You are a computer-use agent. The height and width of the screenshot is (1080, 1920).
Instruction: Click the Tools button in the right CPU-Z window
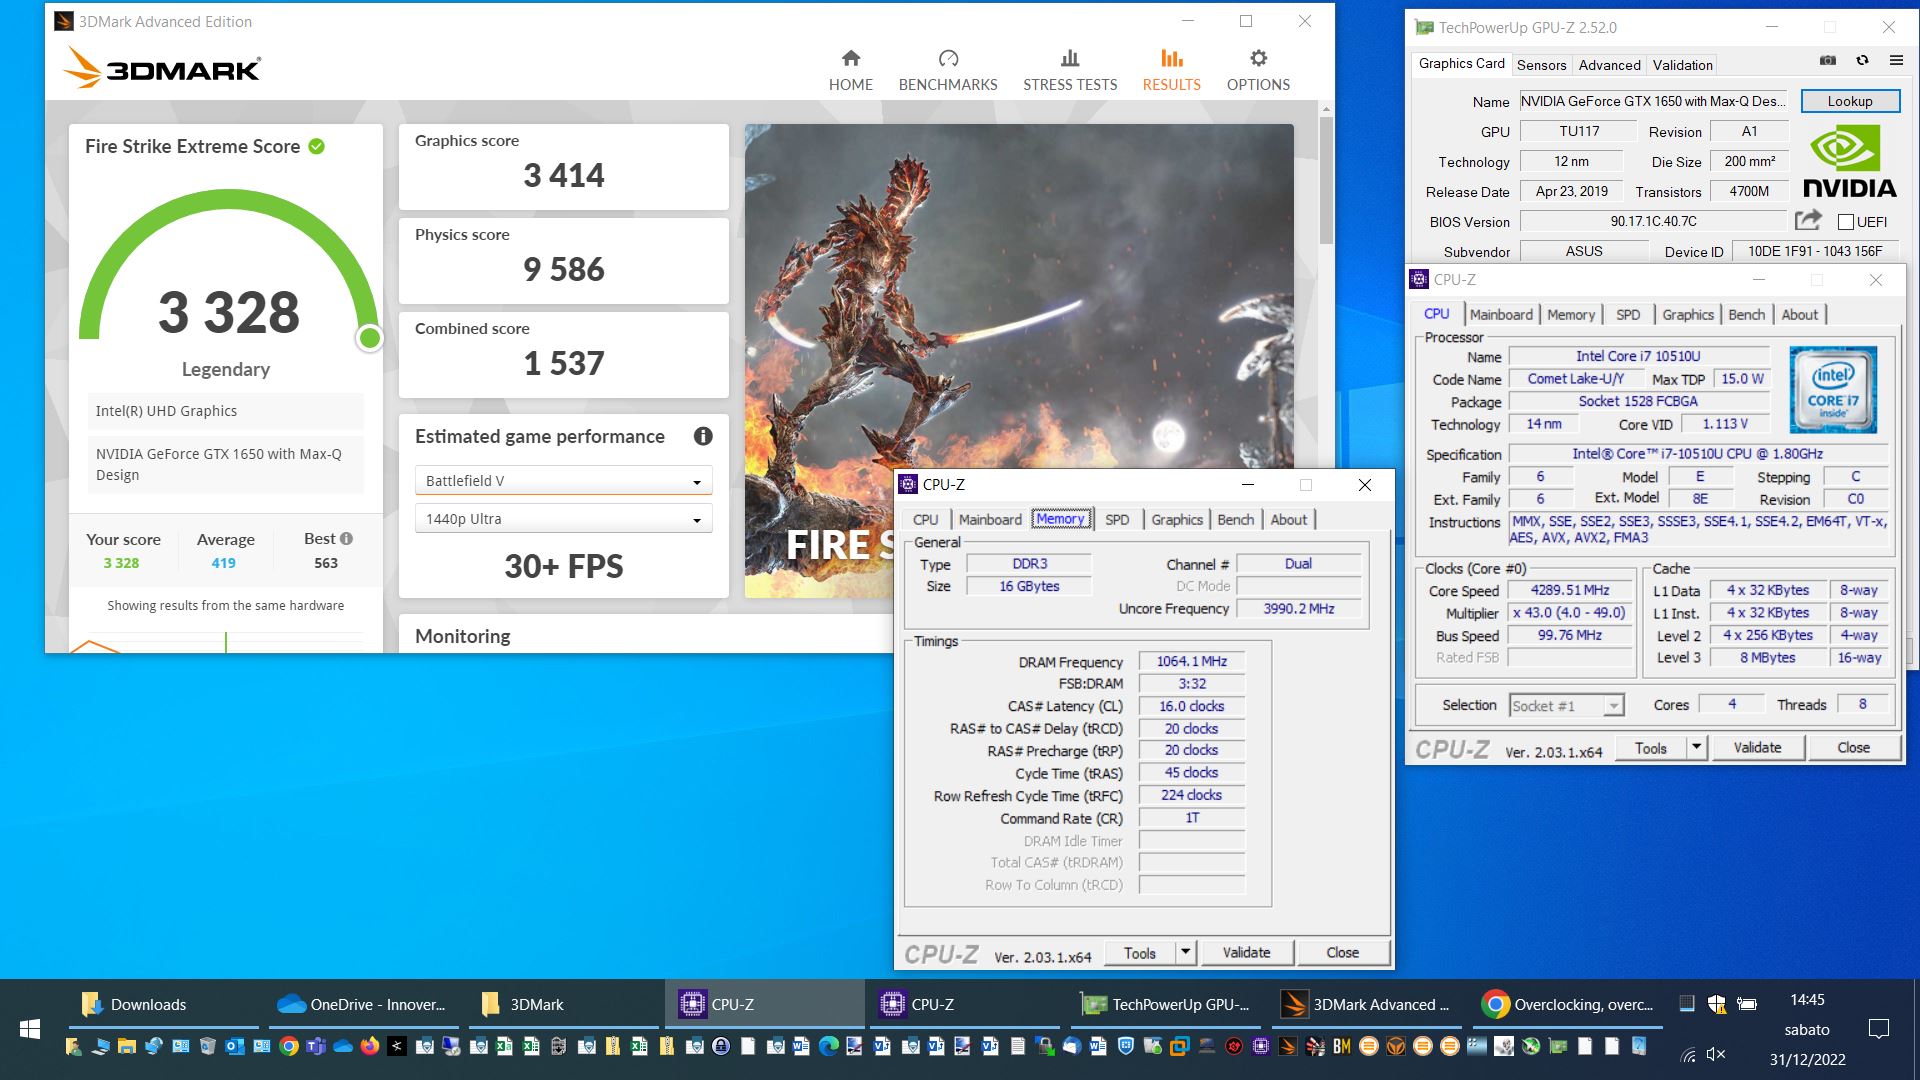click(1650, 747)
